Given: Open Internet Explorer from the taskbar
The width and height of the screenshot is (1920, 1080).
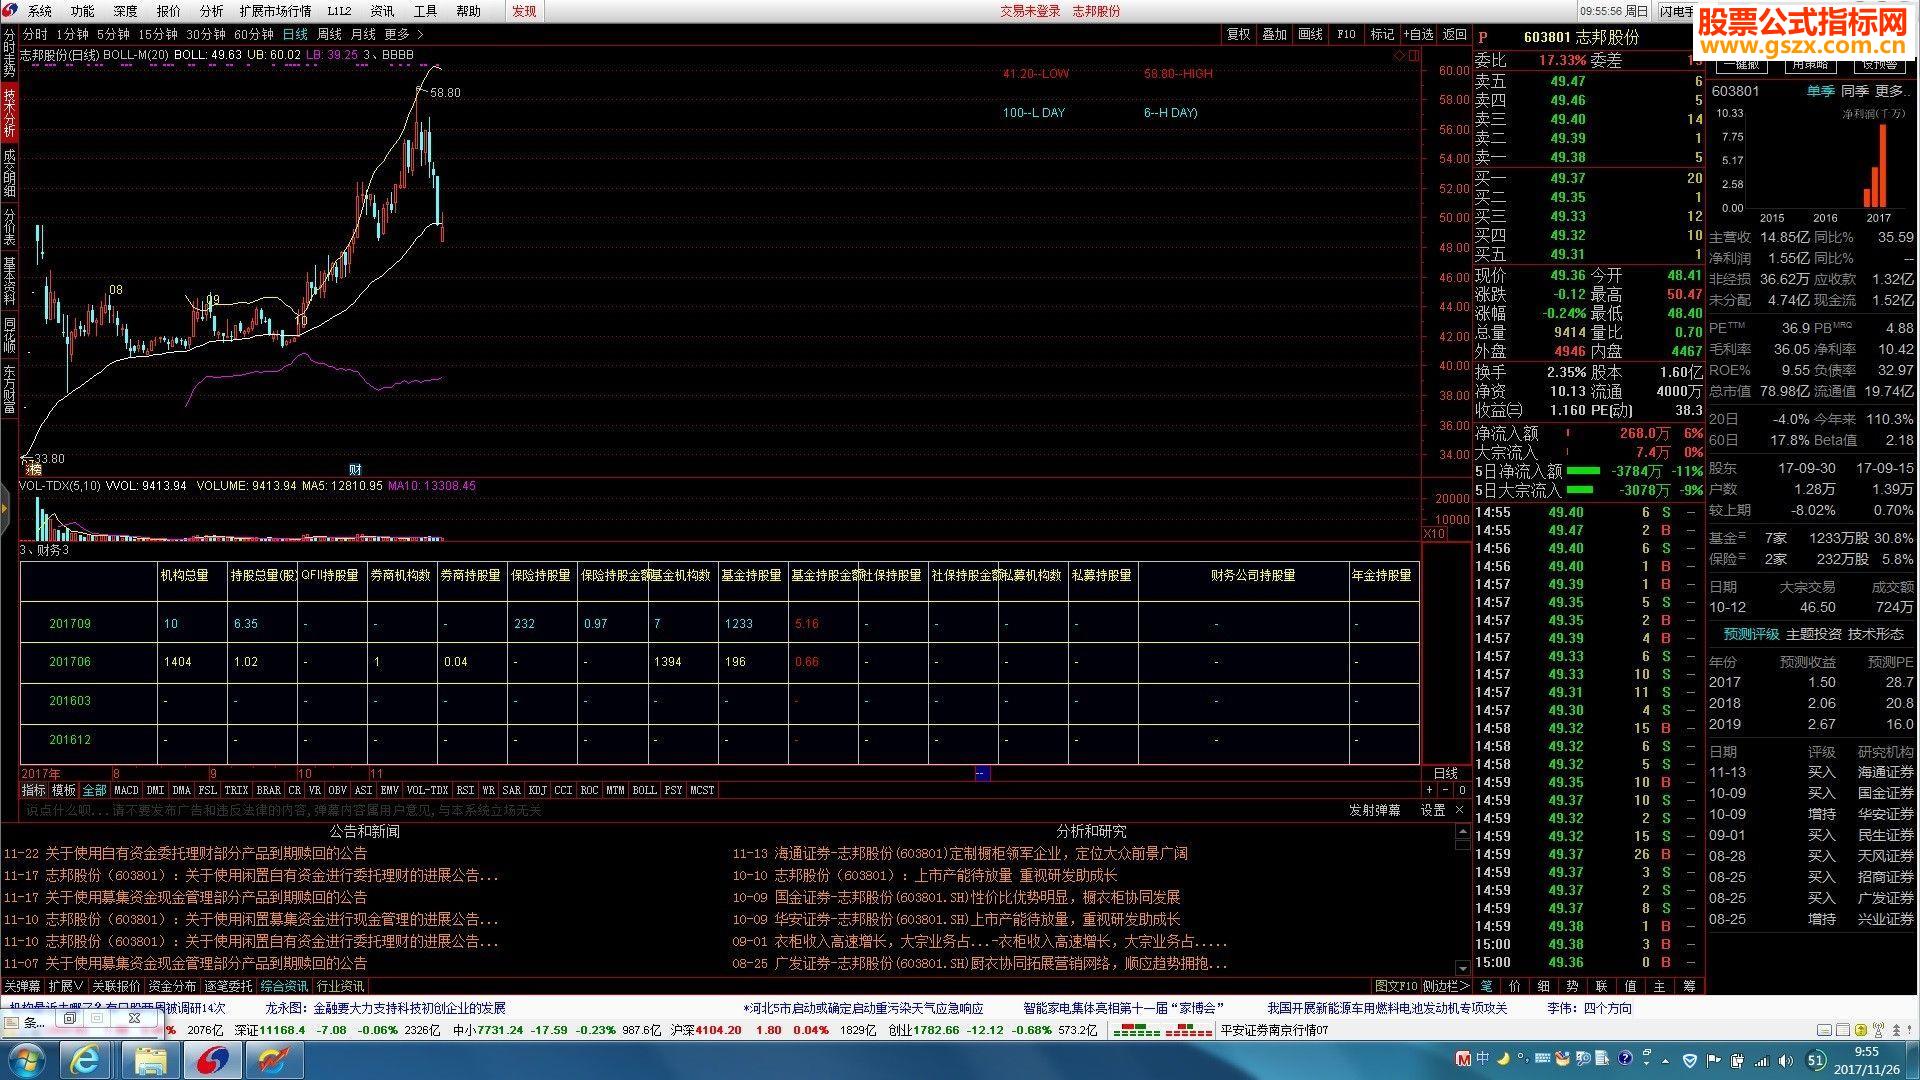Looking at the screenshot, I should click(x=86, y=1060).
